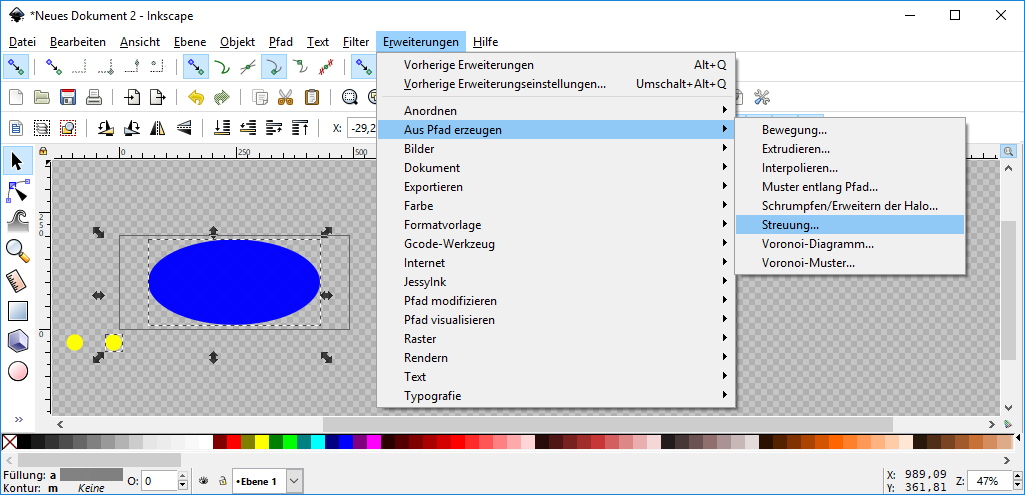Image resolution: width=1025 pixels, height=495 pixels.
Task: Click the Print document icon
Action: 93,97
